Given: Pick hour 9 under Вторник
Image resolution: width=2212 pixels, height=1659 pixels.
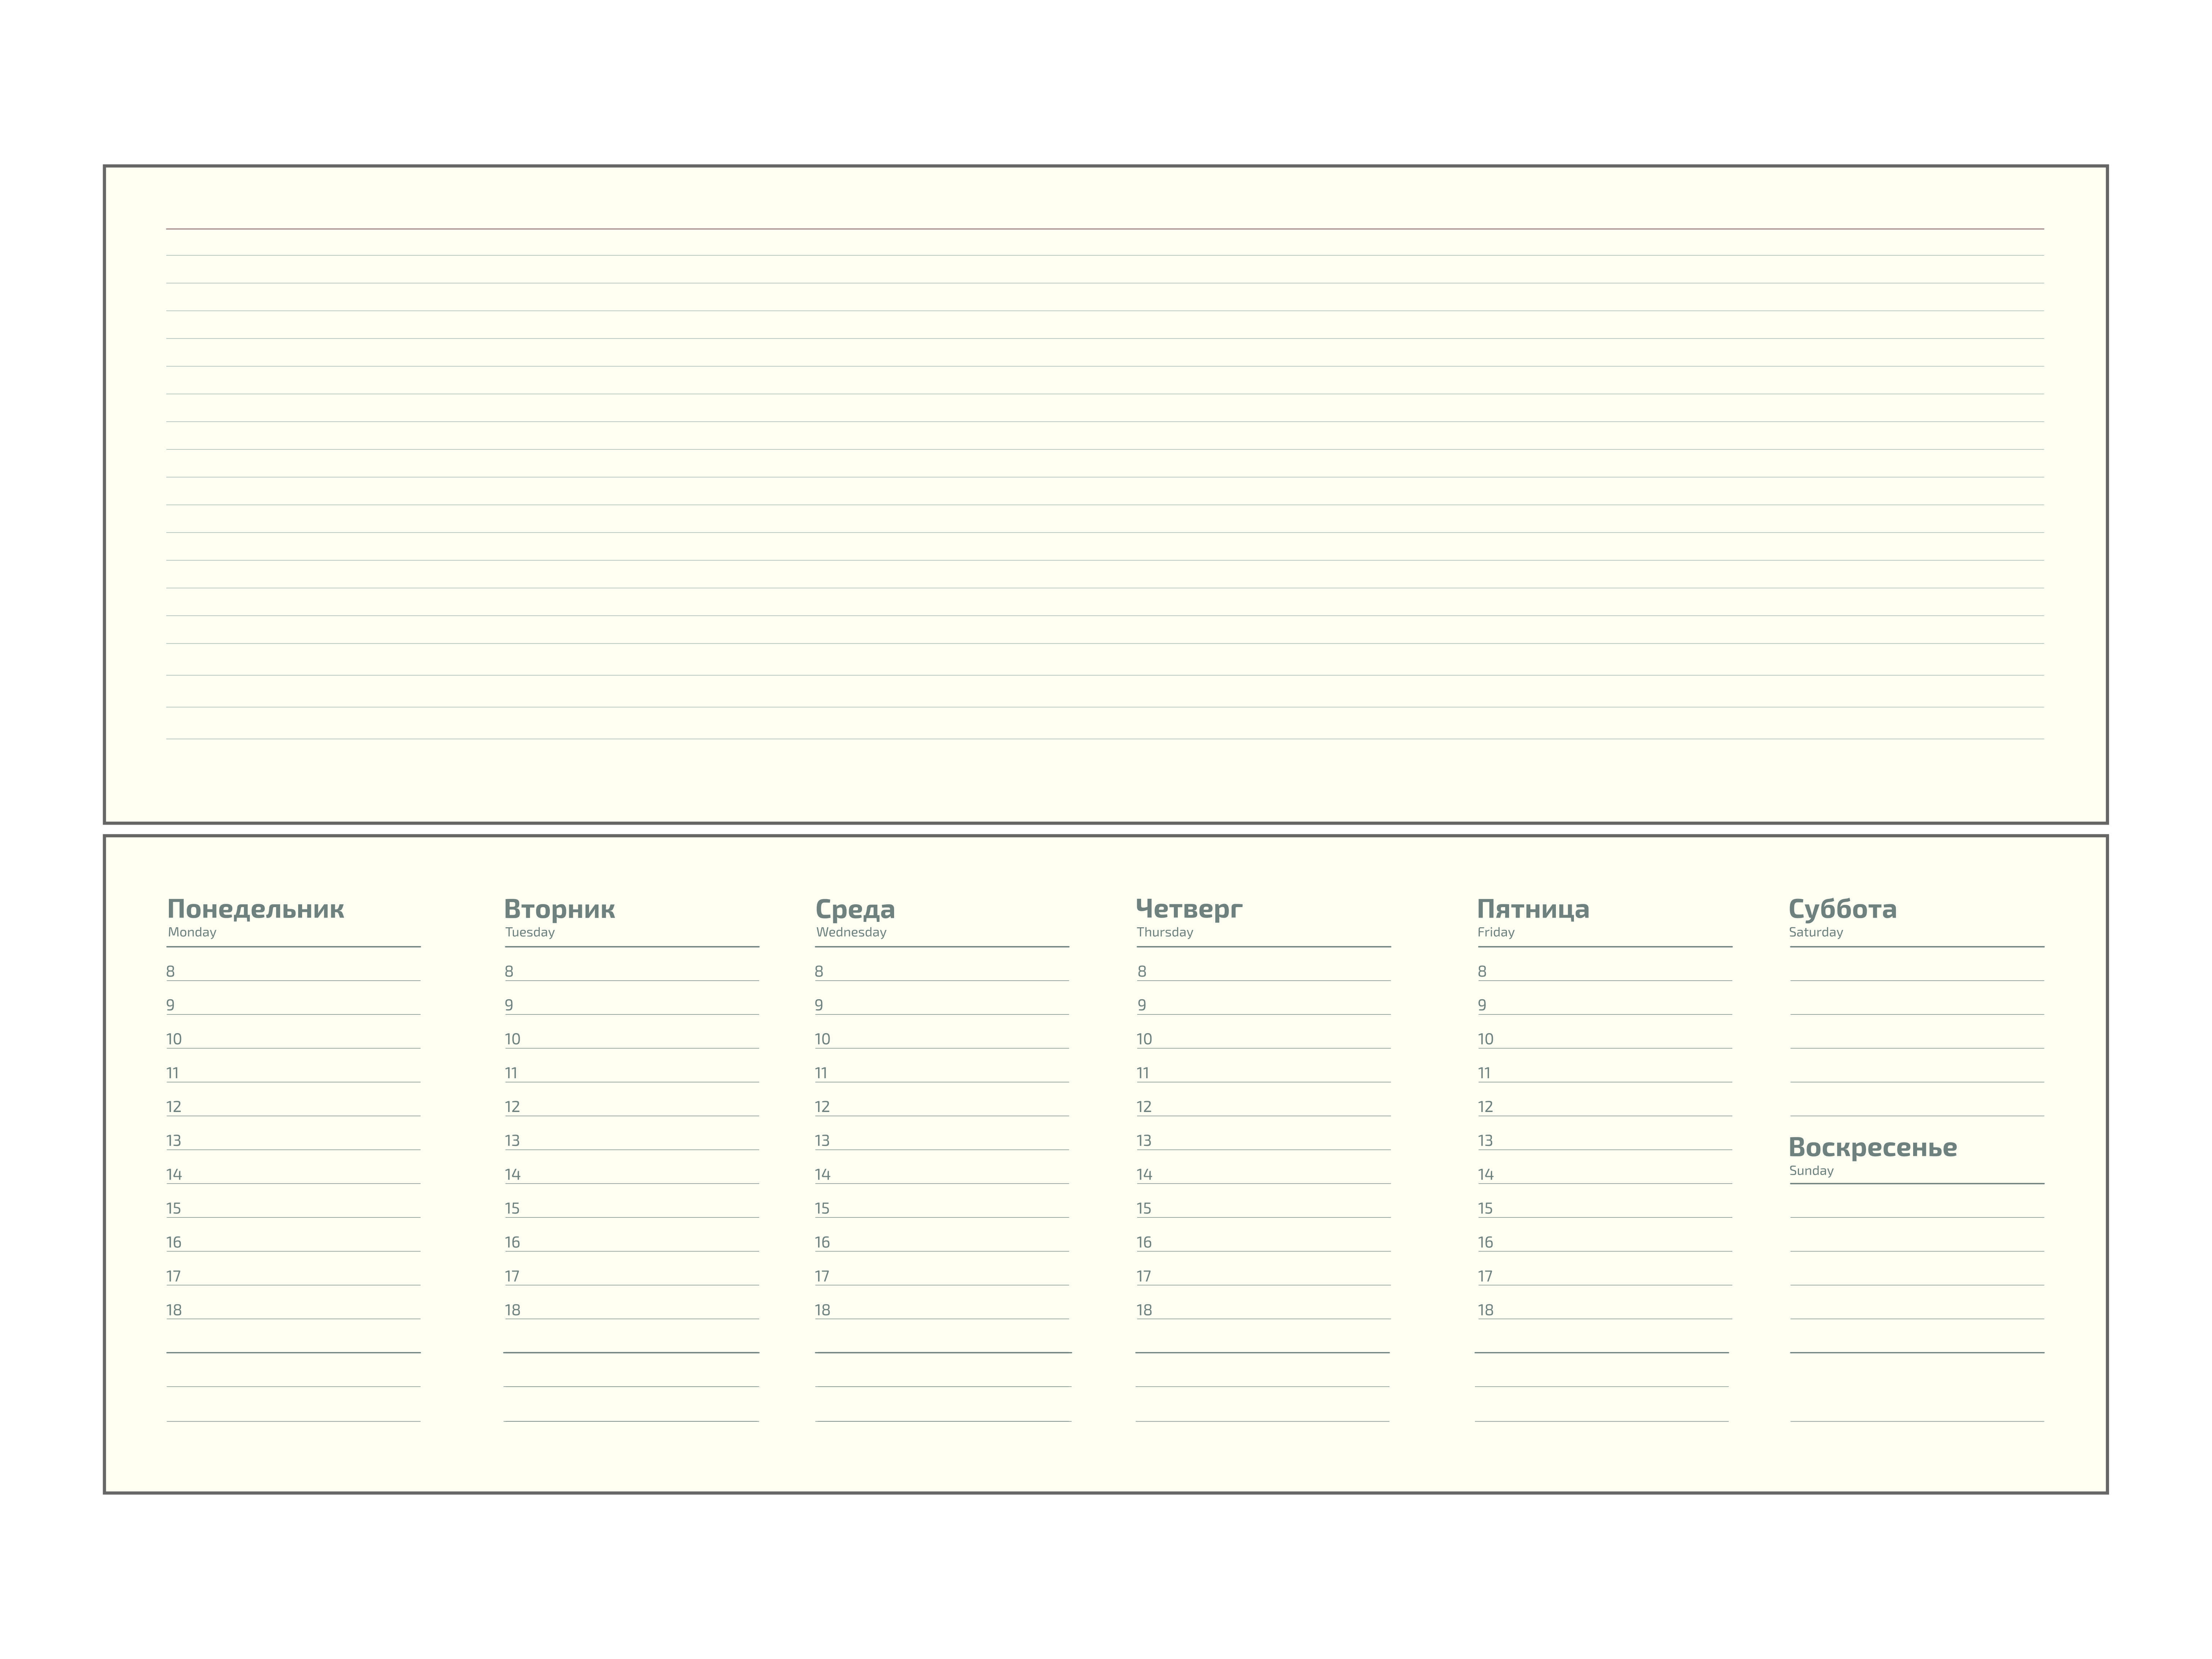Looking at the screenshot, I should (509, 1005).
